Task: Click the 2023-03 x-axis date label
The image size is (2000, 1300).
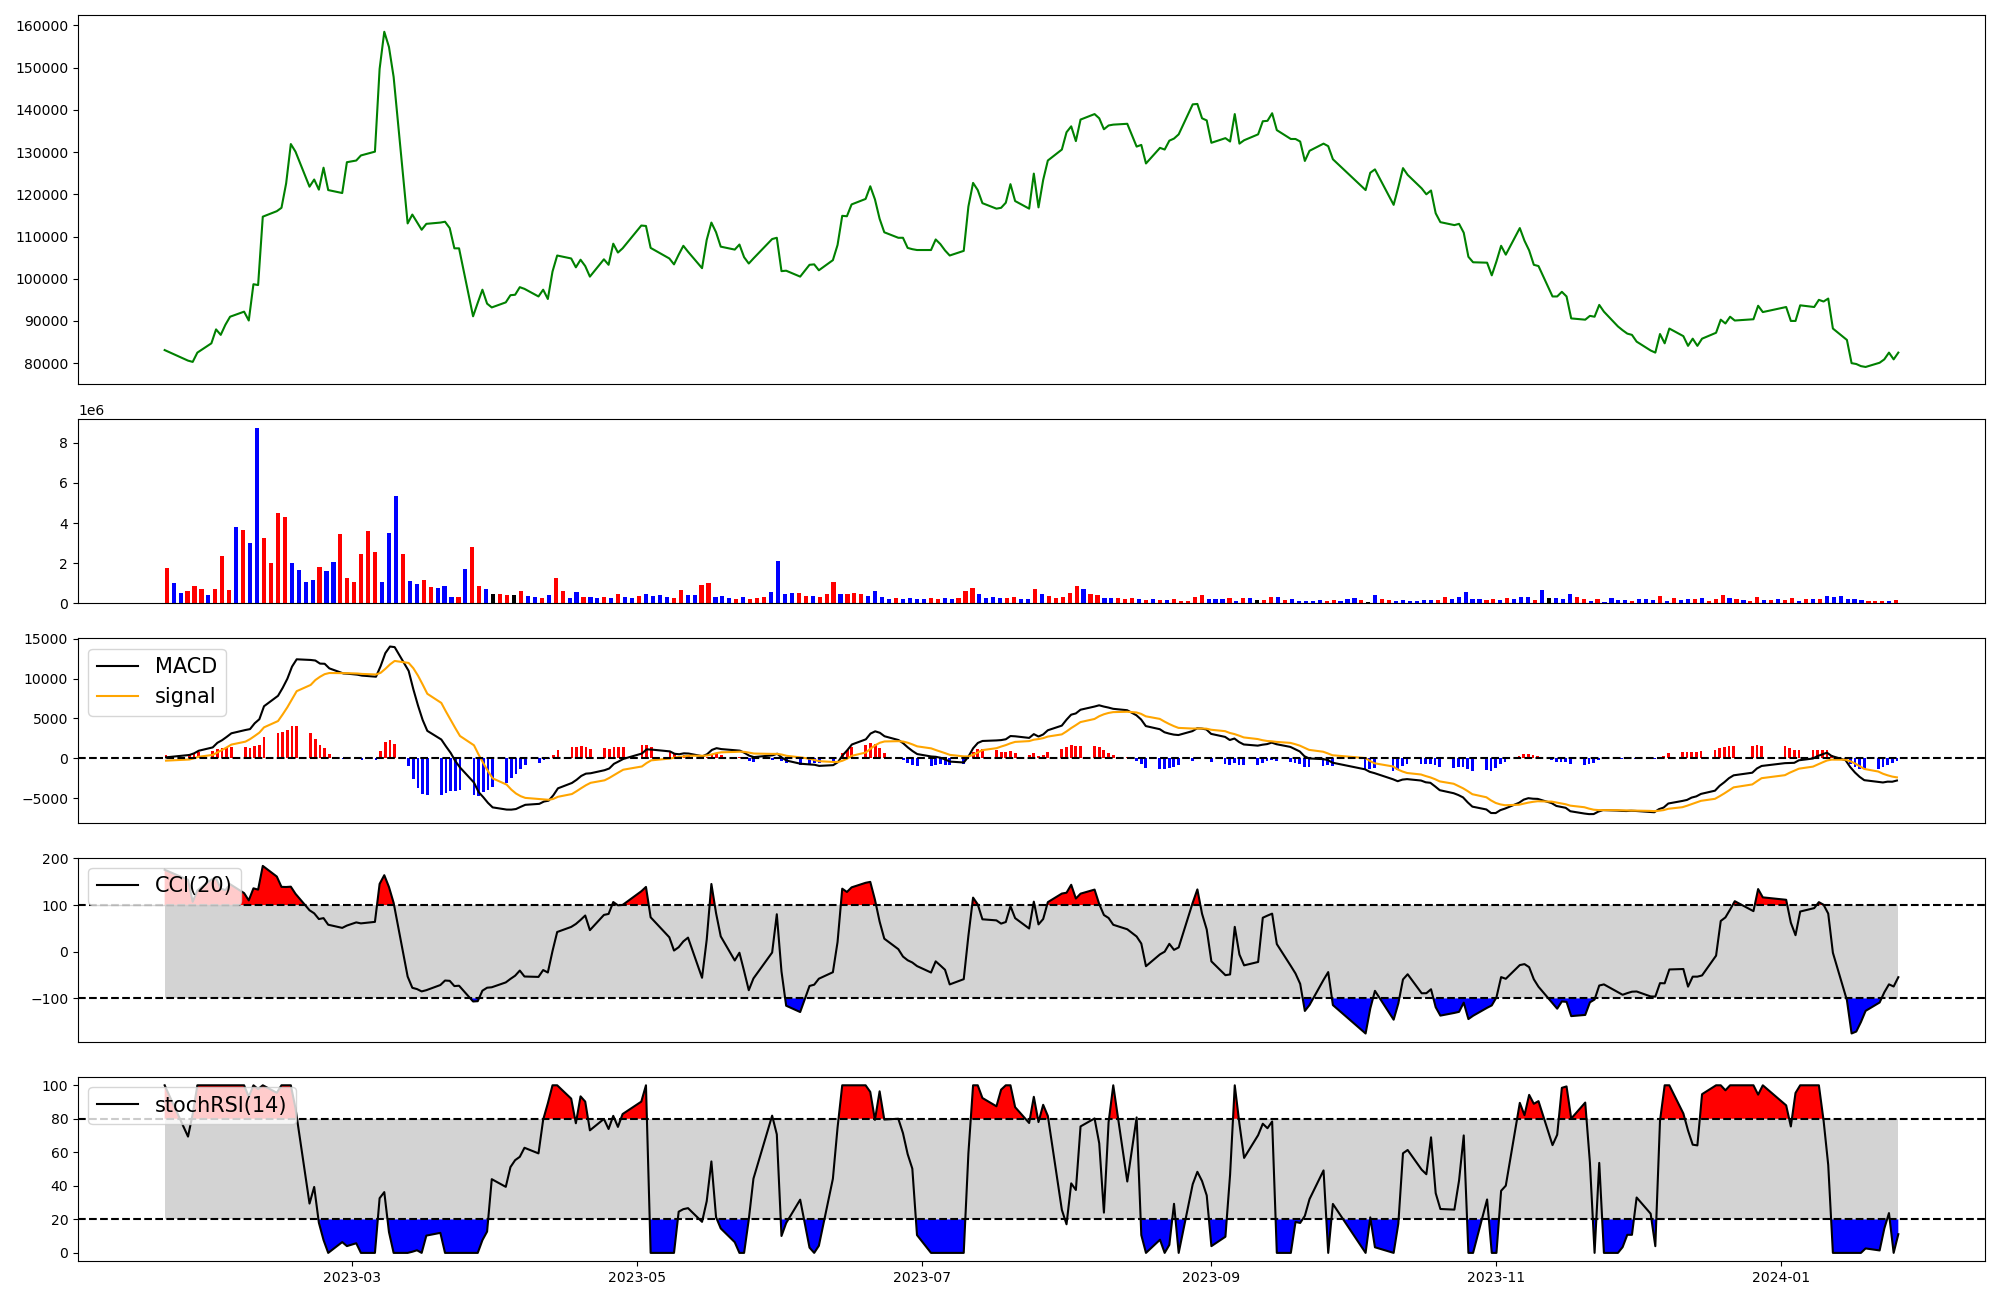Action: pos(352,1277)
